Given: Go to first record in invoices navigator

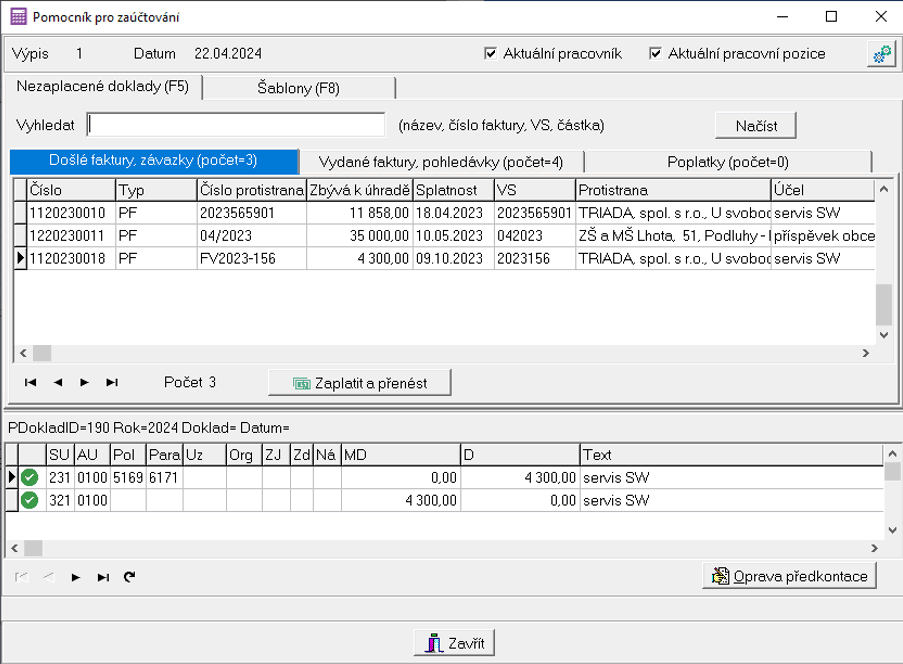Looking at the screenshot, I should [x=30, y=382].
